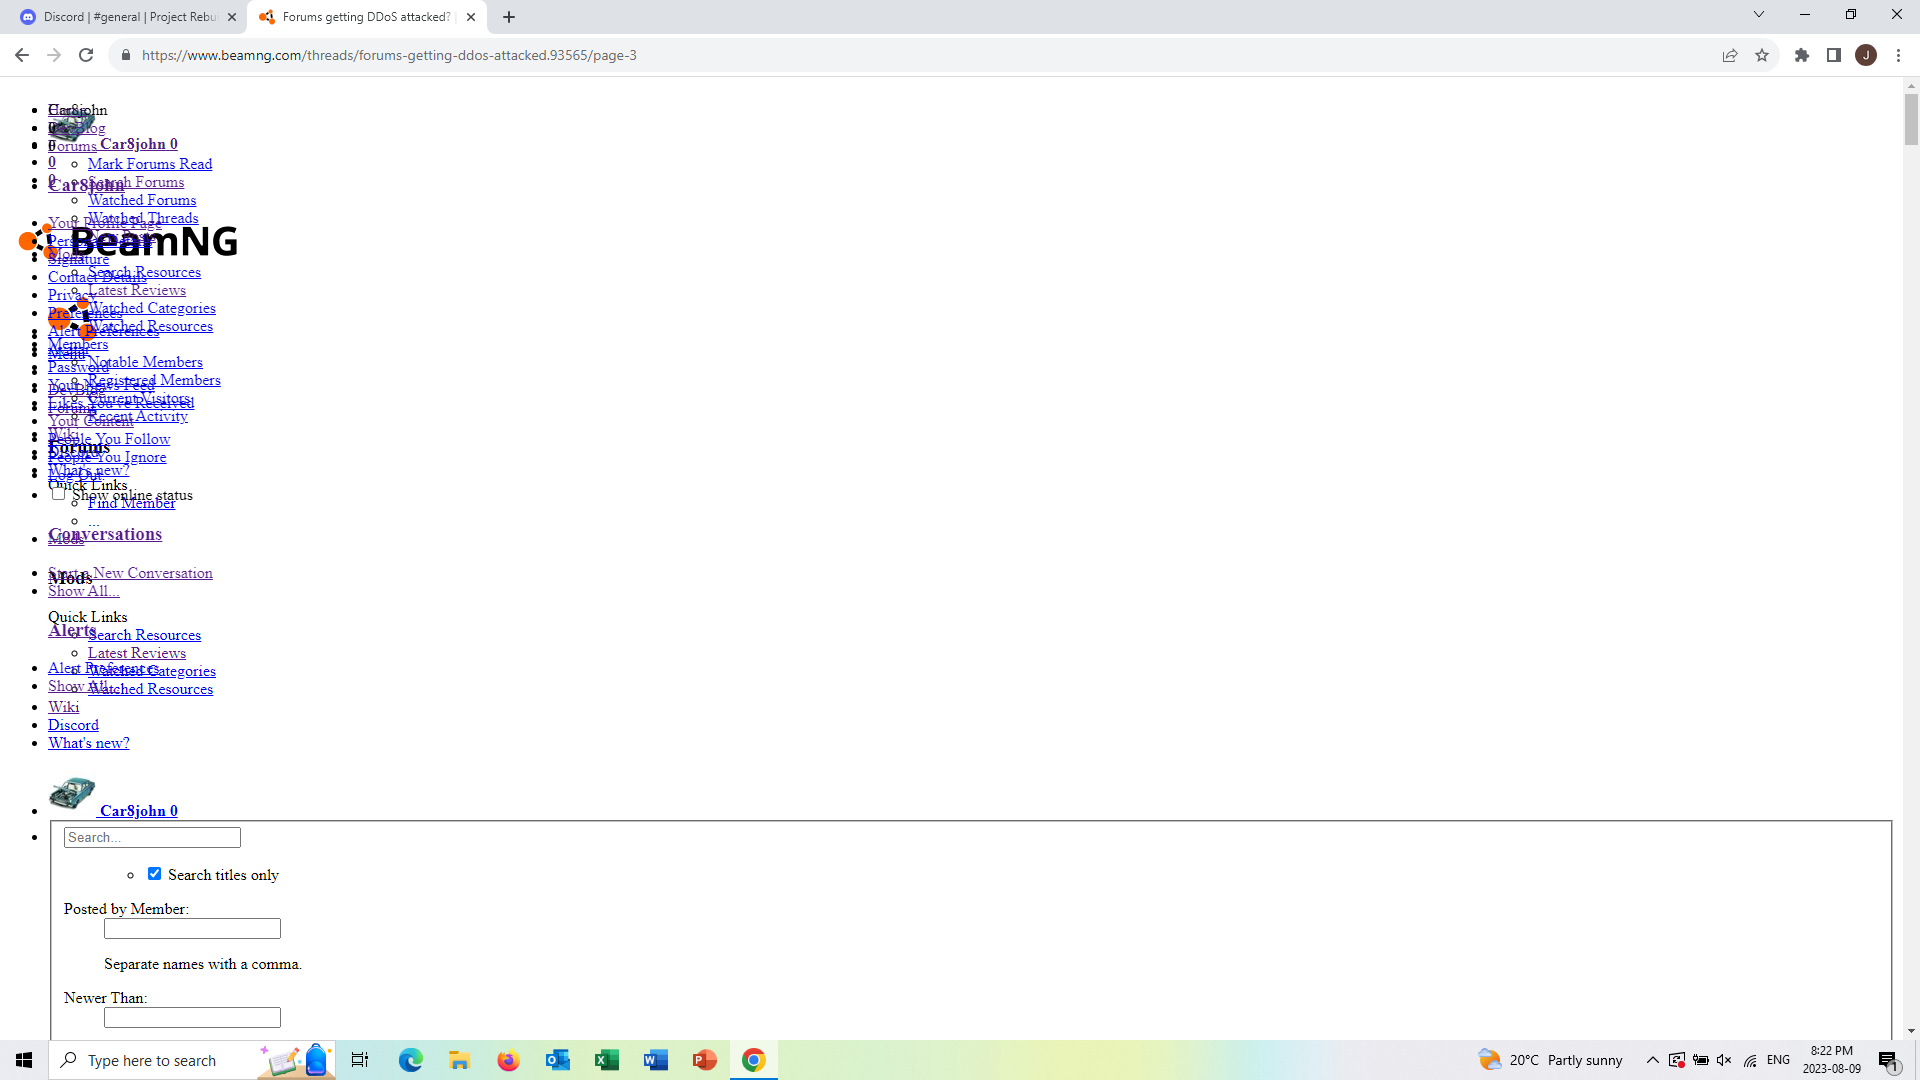Open the Conversations heading link
This screenshot has width=1920, height=1080.
pyautogui.click(x=105, y=534)
